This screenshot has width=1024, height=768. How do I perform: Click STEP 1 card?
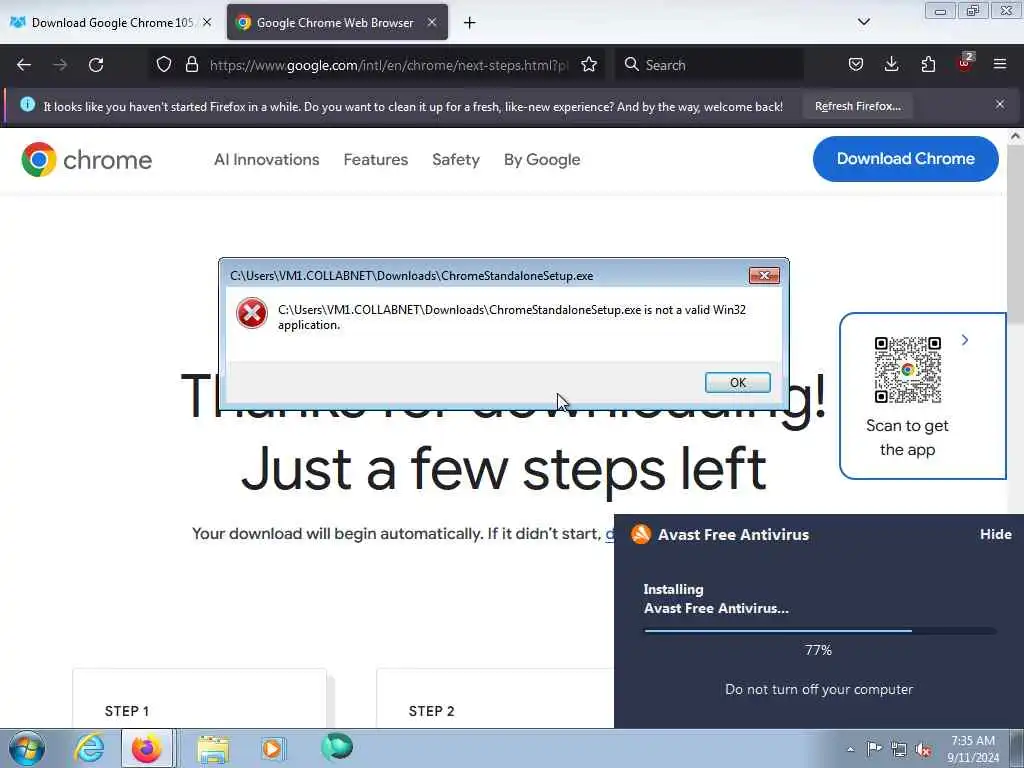199,699
